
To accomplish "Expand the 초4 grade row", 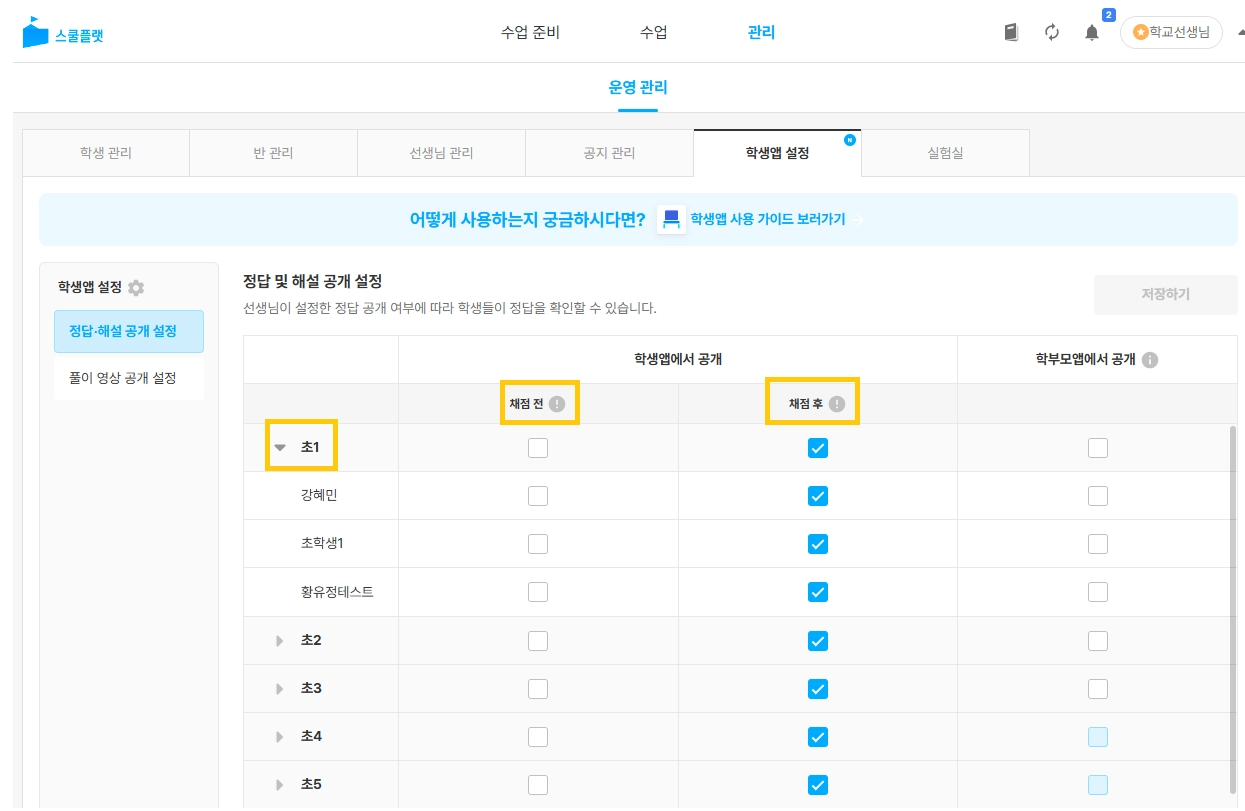I will (280, 736).
